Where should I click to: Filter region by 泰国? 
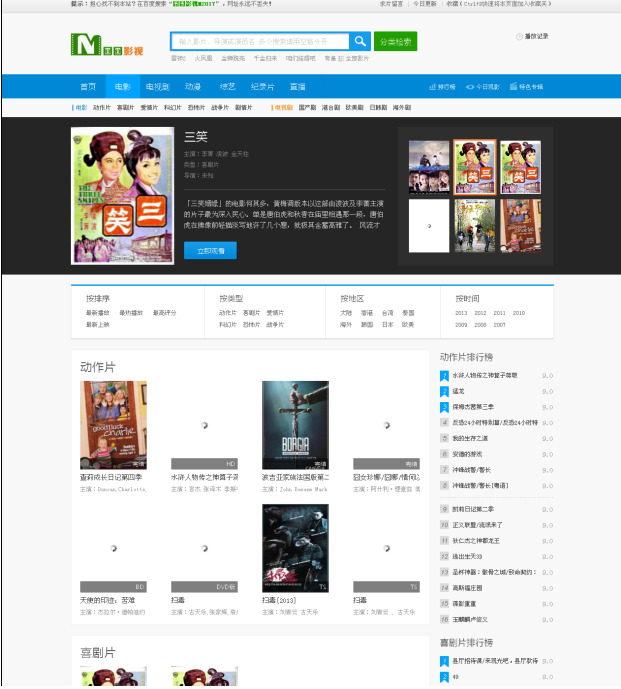click(x=408, y=313)
